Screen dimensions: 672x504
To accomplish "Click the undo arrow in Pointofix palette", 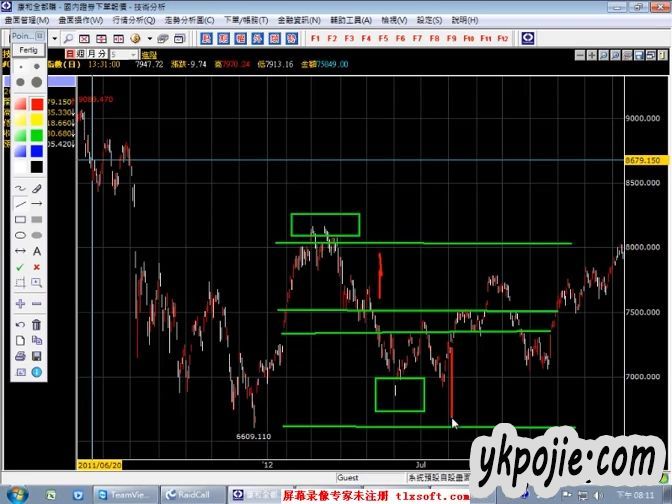I will click(x=20, y=324).
